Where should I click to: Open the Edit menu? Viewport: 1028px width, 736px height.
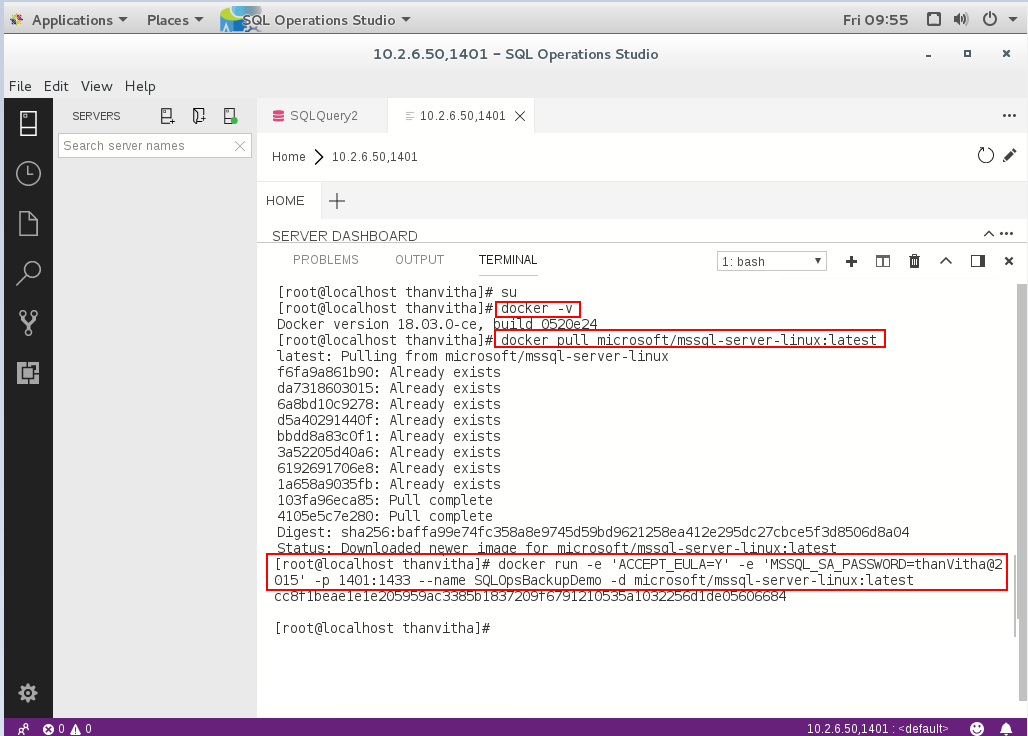[x=56, y=86]
